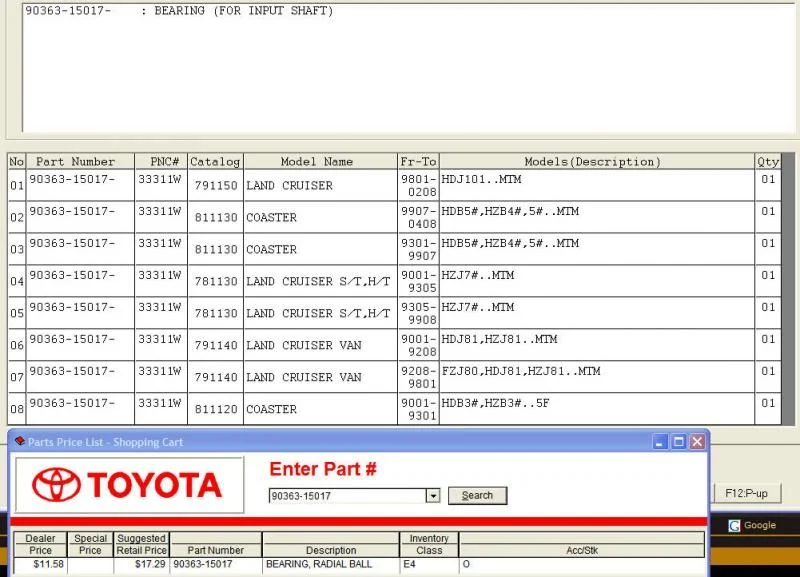The height and width of the screenshot is (577, 800).
Task: Expand the Enter Part # dropdown arrow
Action: coord(433,496)
